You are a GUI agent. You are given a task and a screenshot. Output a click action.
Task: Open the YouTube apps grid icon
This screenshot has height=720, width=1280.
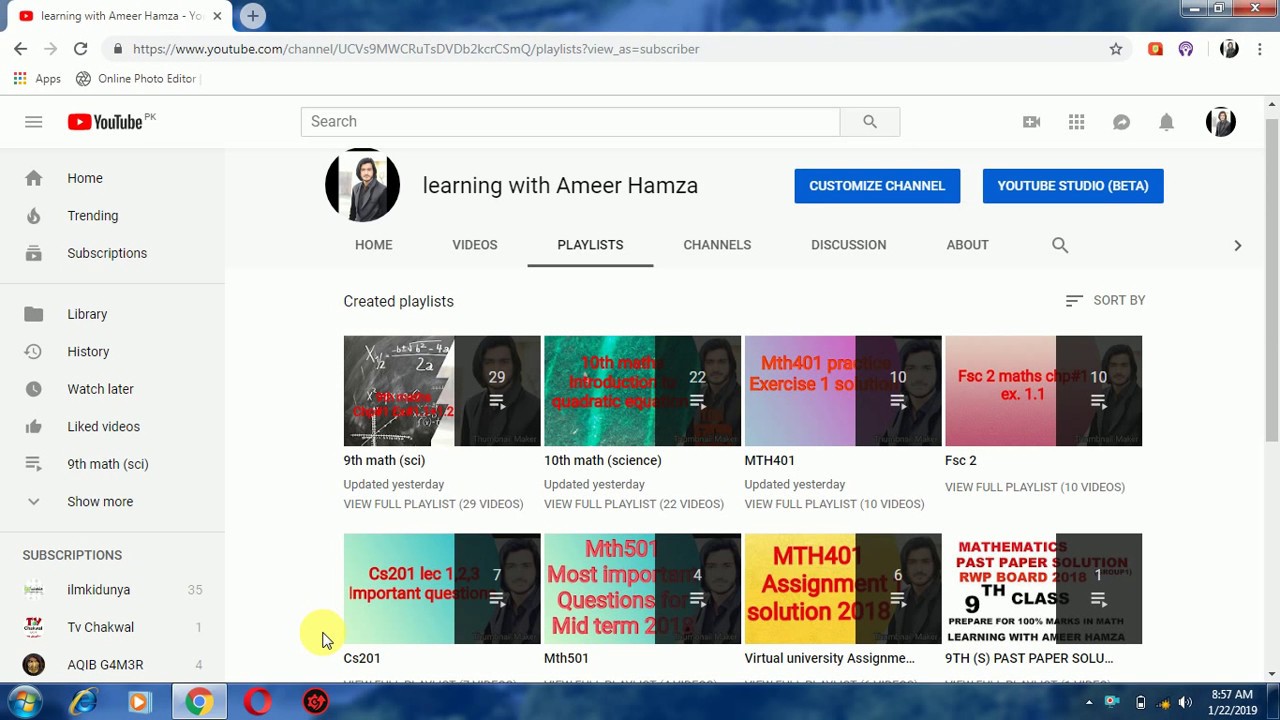click(1076, 122)
